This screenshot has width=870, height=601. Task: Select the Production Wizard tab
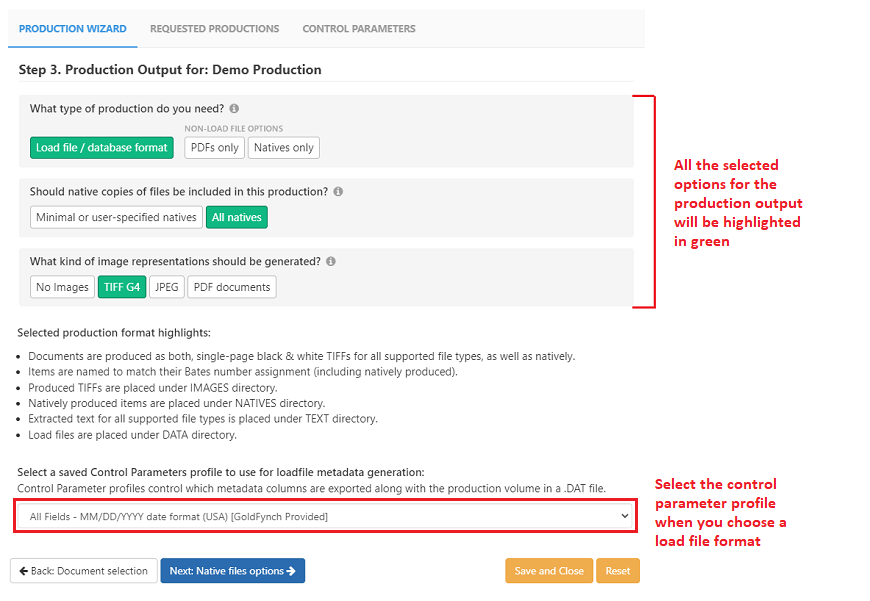72,29
